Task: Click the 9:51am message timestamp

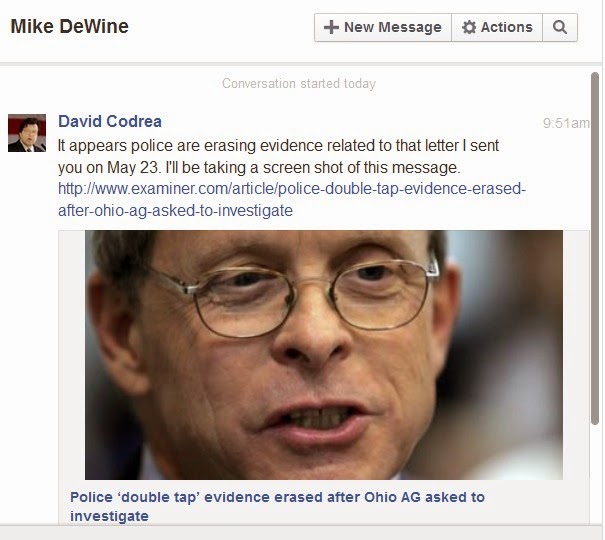Action: coord(566,123)
